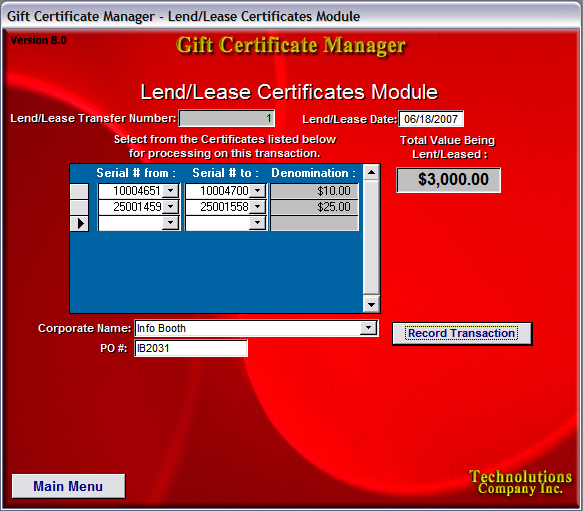This screenshot has height=511, width=583.
Task: Open Serial # to dropdown for 25001558
Action: coord(257,207)
